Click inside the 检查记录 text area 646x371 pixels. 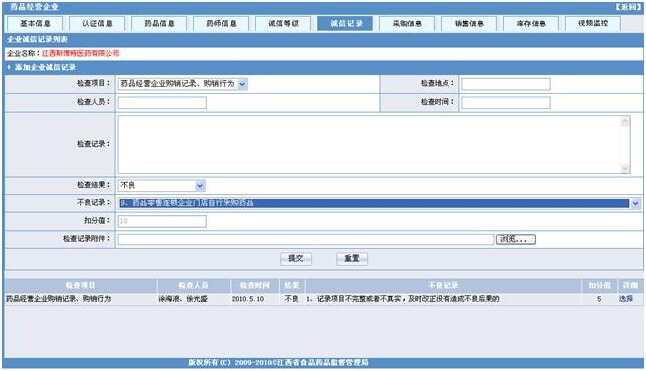click(369, 144)
